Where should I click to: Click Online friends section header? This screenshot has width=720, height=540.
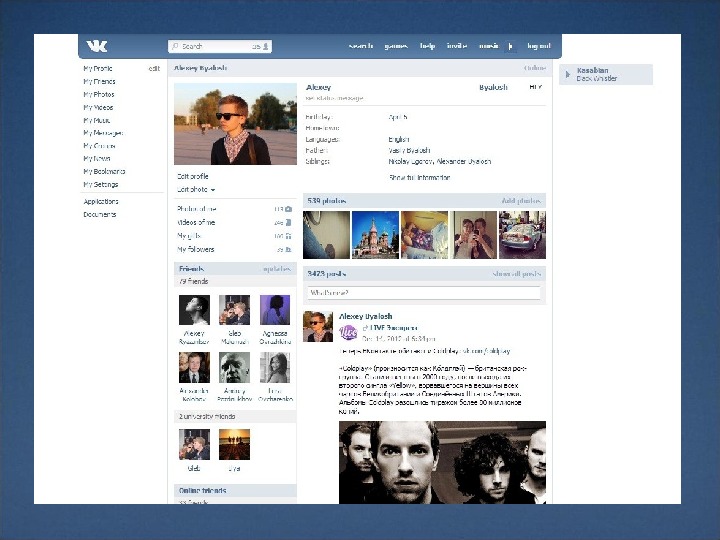pyautogui.click(x=235, y=490)
